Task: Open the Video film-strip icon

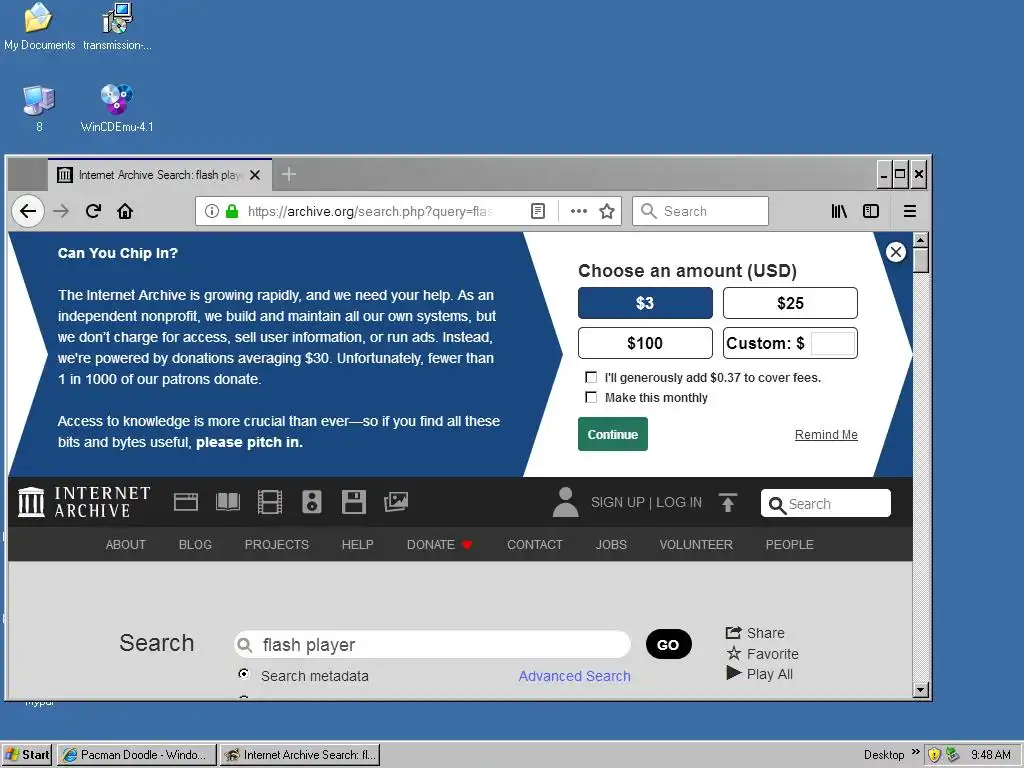Action: click(270, 502)
